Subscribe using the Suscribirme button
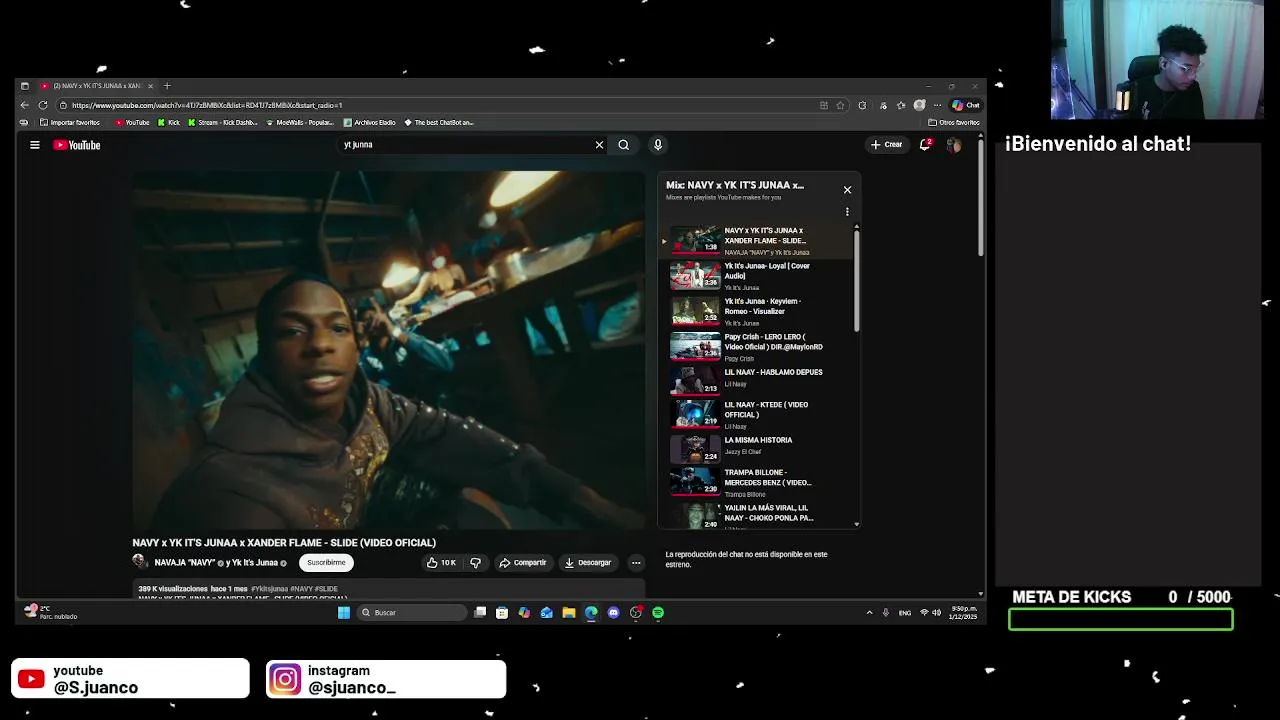1280x720 pixels. tap(326, 563)
